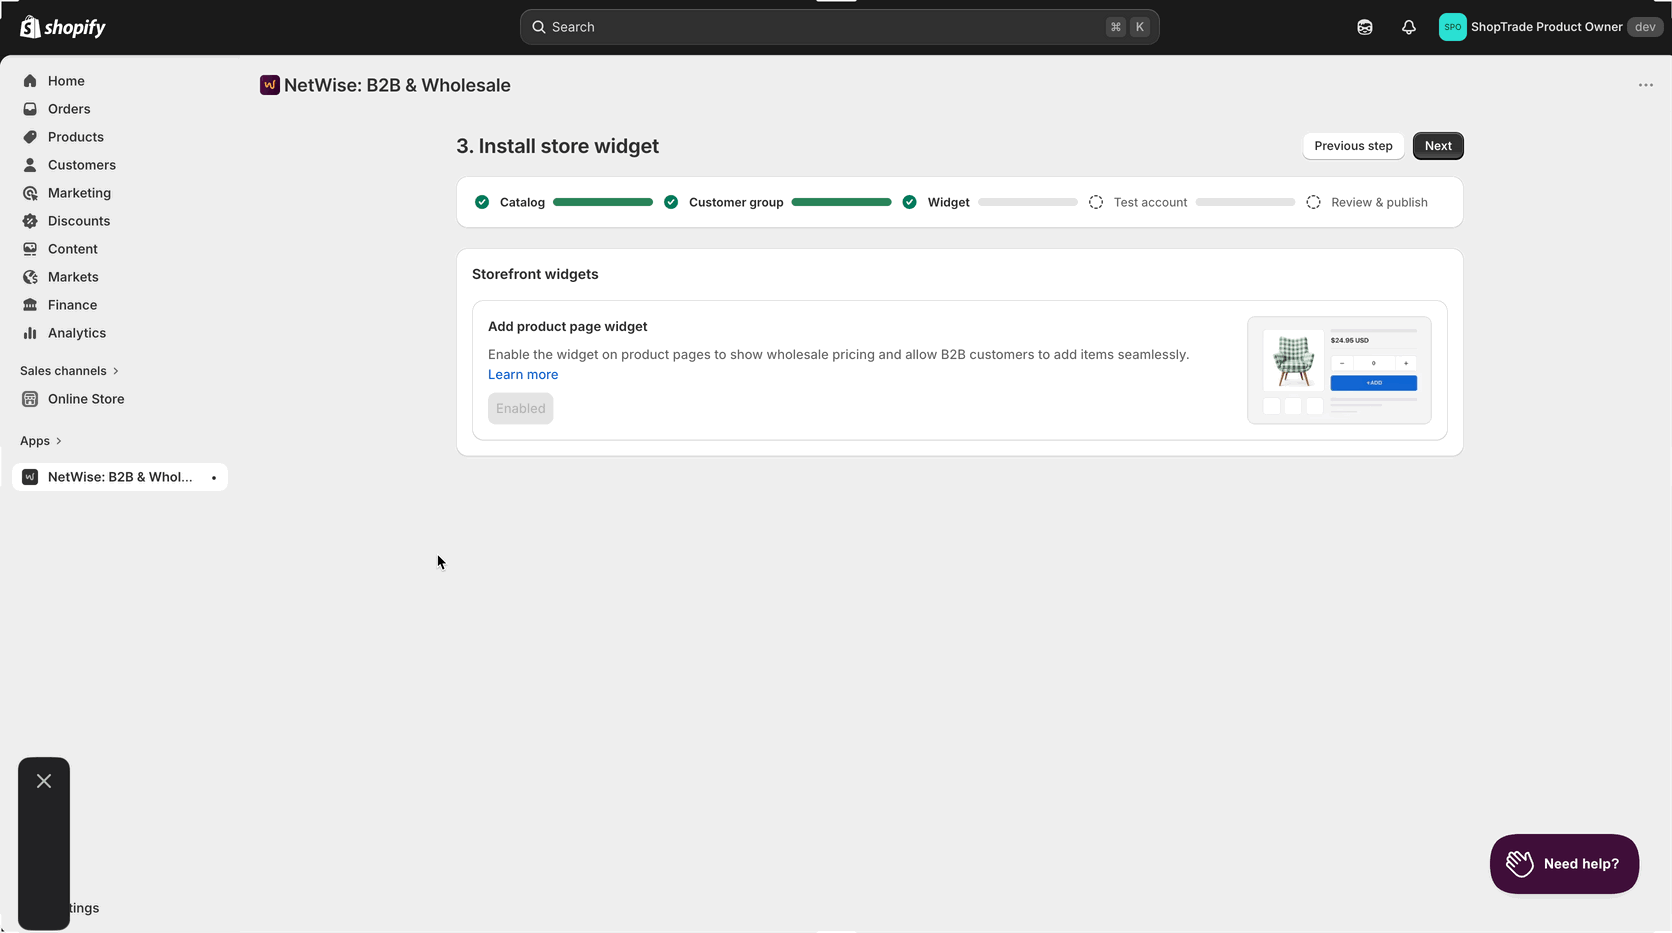Click the Test account step label
Screen dimensions: 1672x933
(1150, 202)
